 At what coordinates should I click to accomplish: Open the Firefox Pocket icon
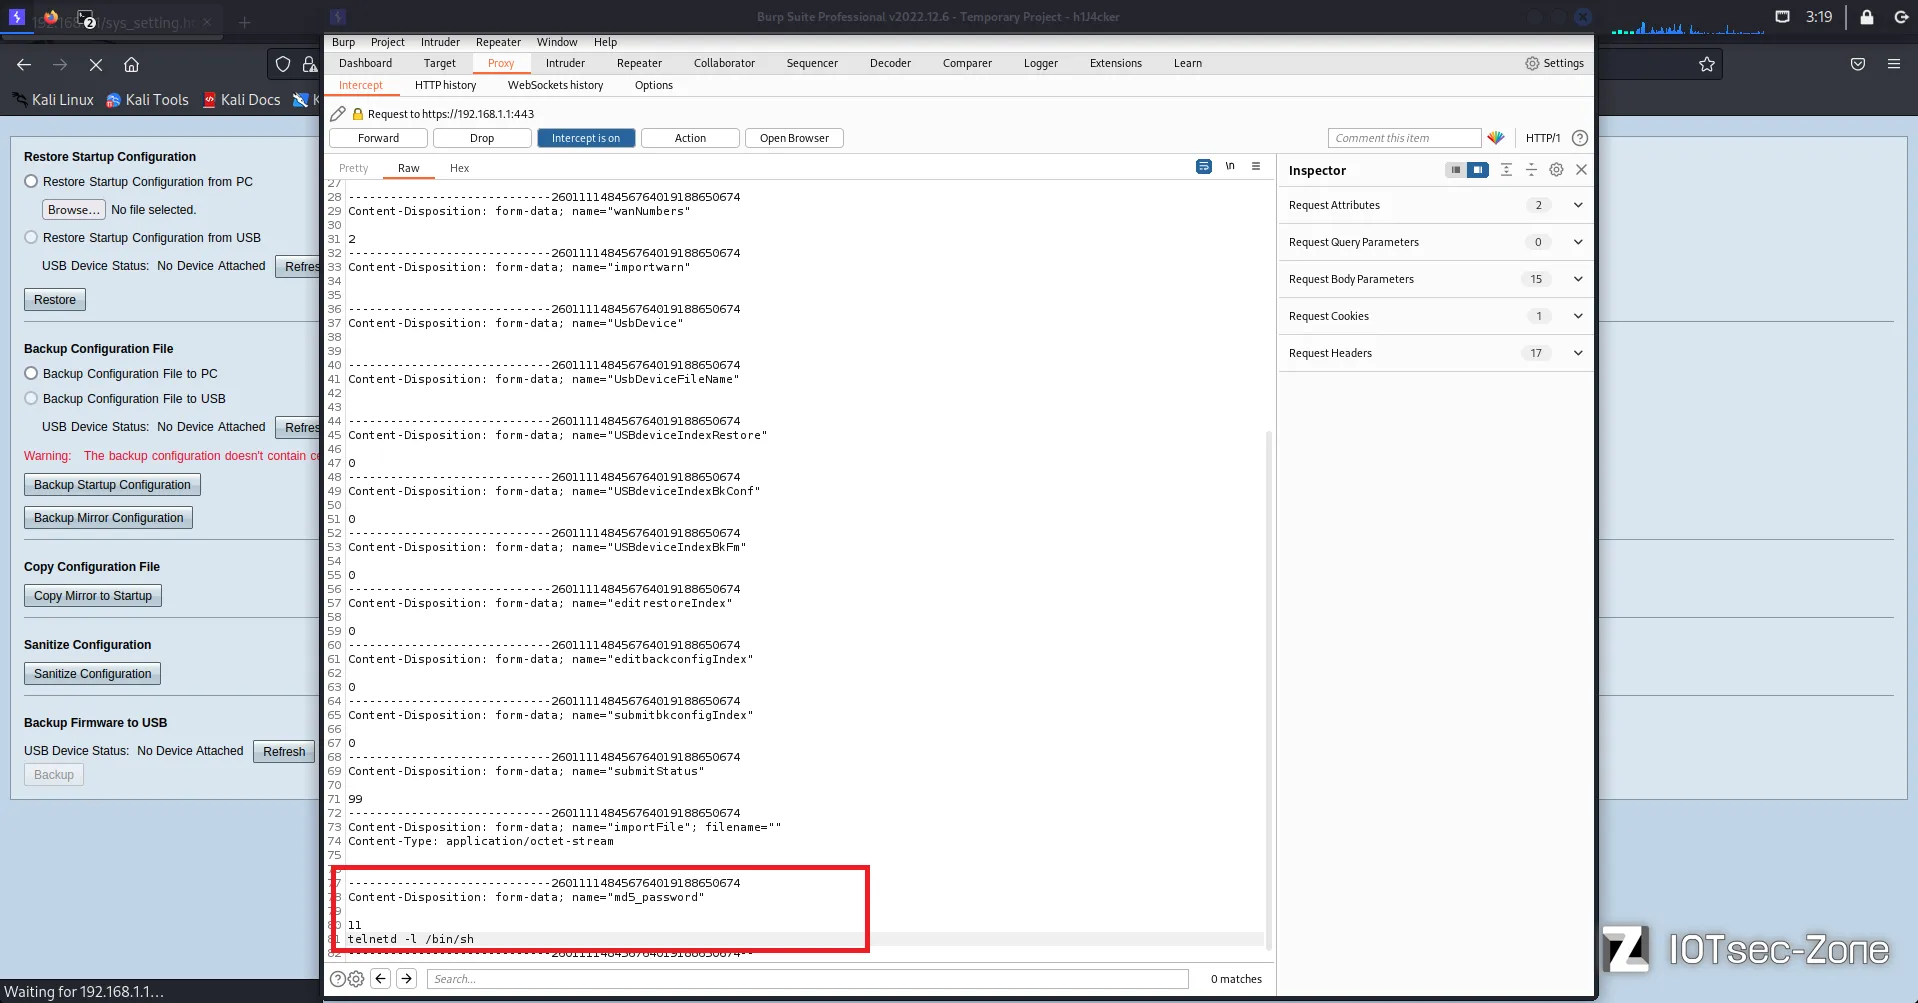(1858, 64)
